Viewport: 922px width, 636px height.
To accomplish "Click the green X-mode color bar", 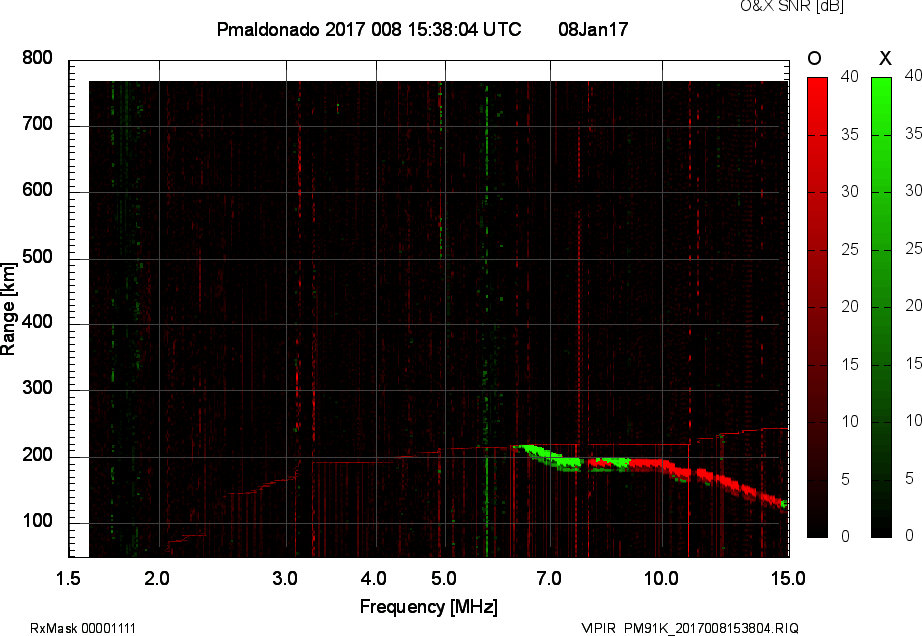I will pos(881,307).
